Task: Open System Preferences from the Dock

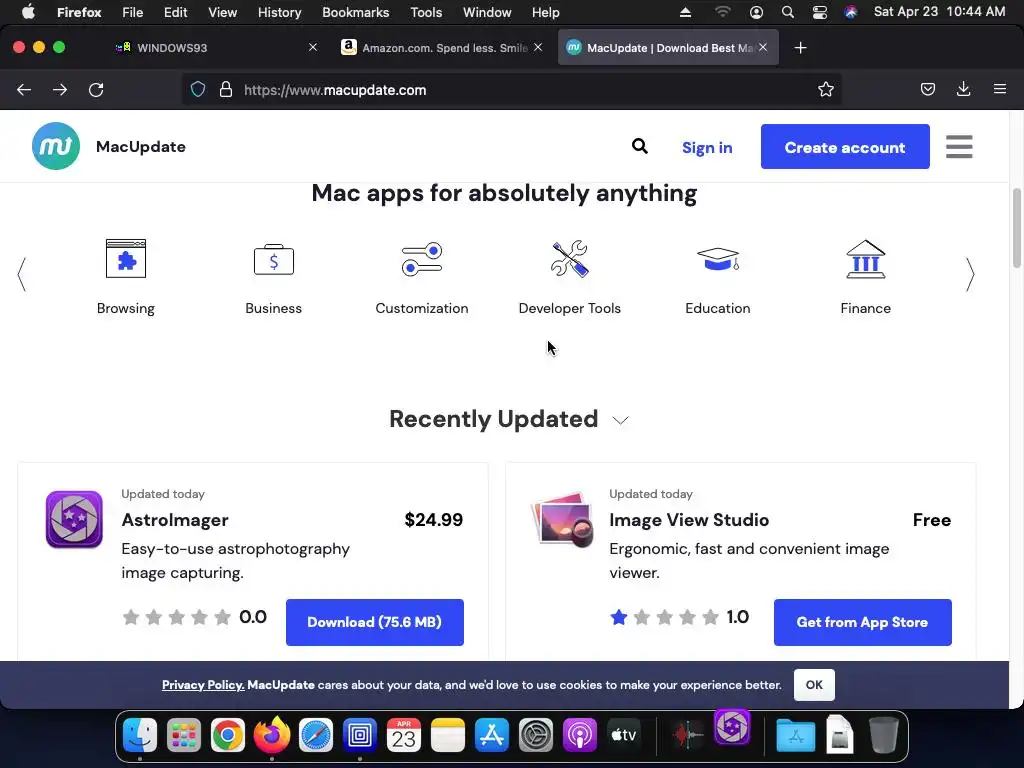Action: [x=536, y=735]
